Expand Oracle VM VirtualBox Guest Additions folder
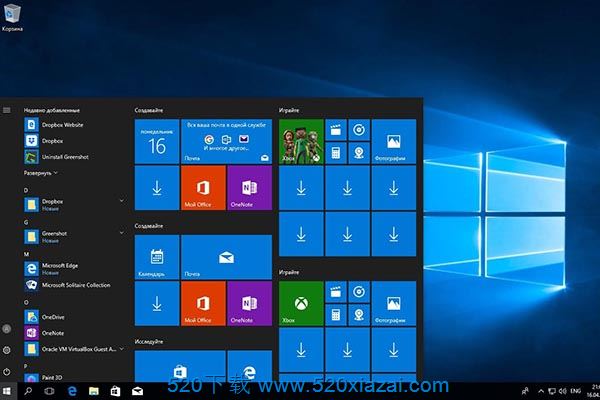Screen dimensions: 600x400 [122, 348]
